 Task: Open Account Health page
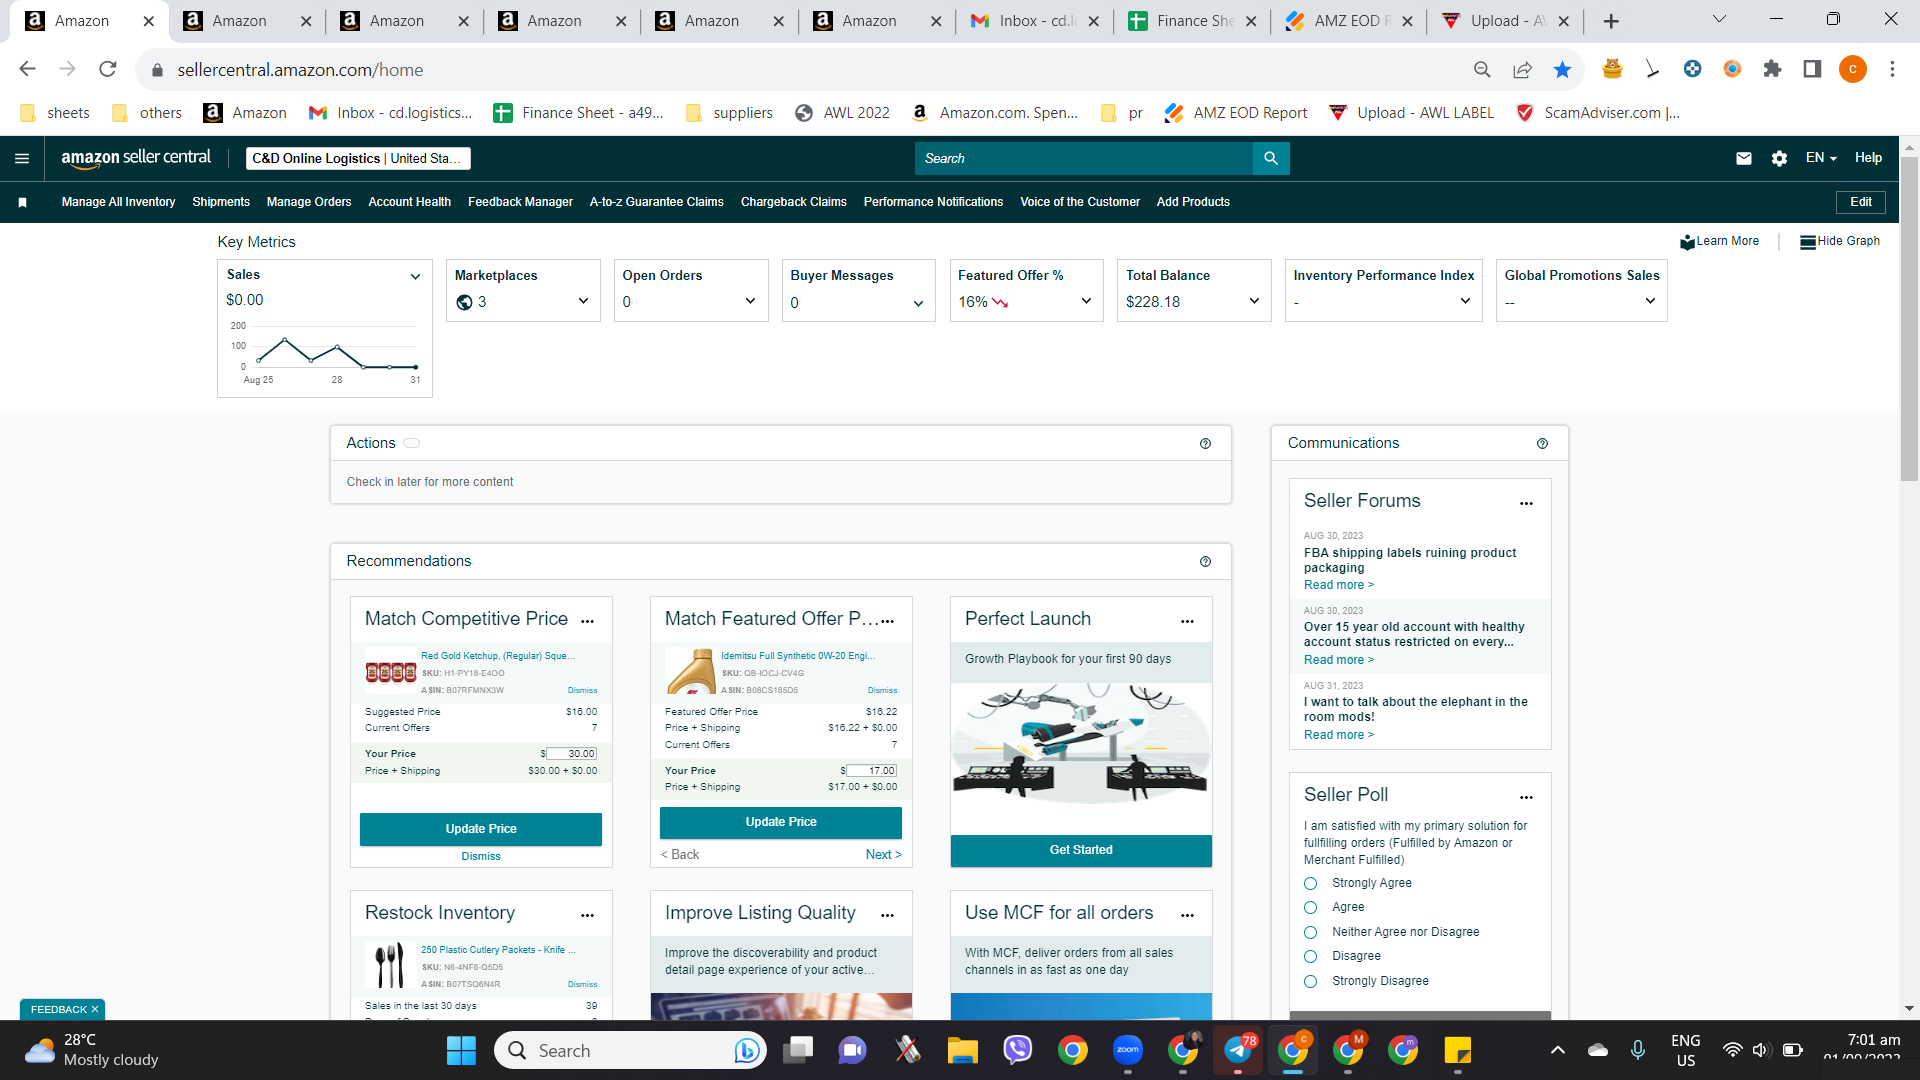coord(410,202)
